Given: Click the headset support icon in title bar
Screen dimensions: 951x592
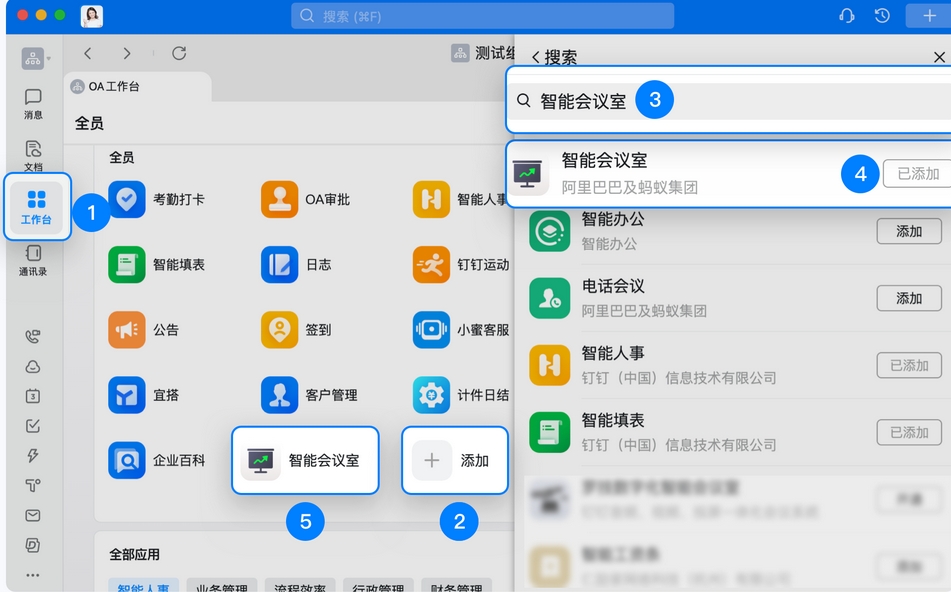Looking at the screenshot, I should click(847, 16).
